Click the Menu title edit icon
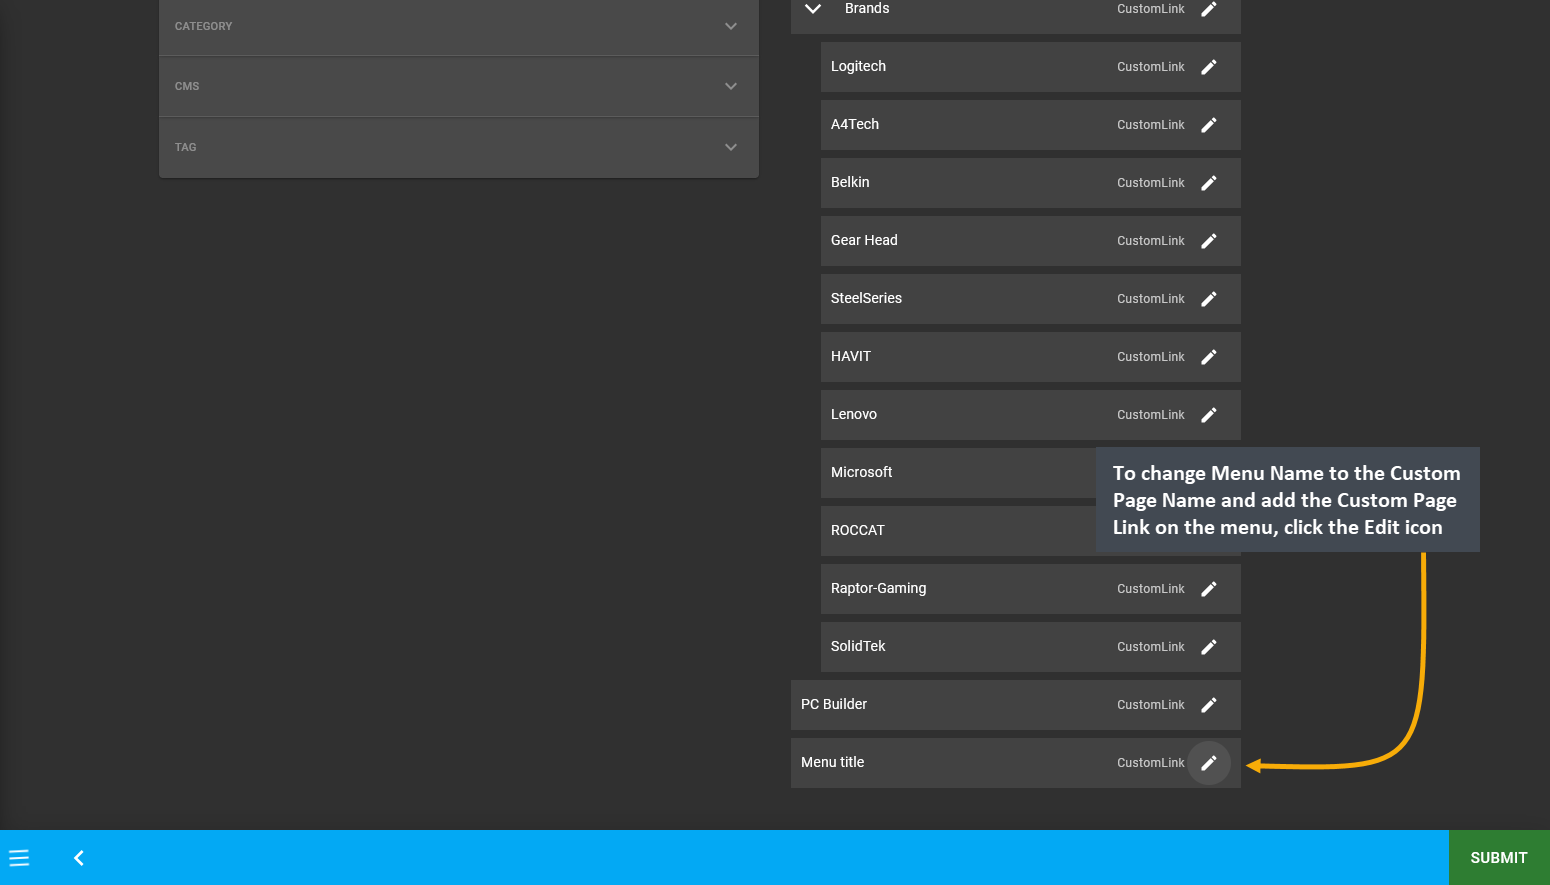The width and height of the screenshot is (1550, 885). coord(1208,763)
